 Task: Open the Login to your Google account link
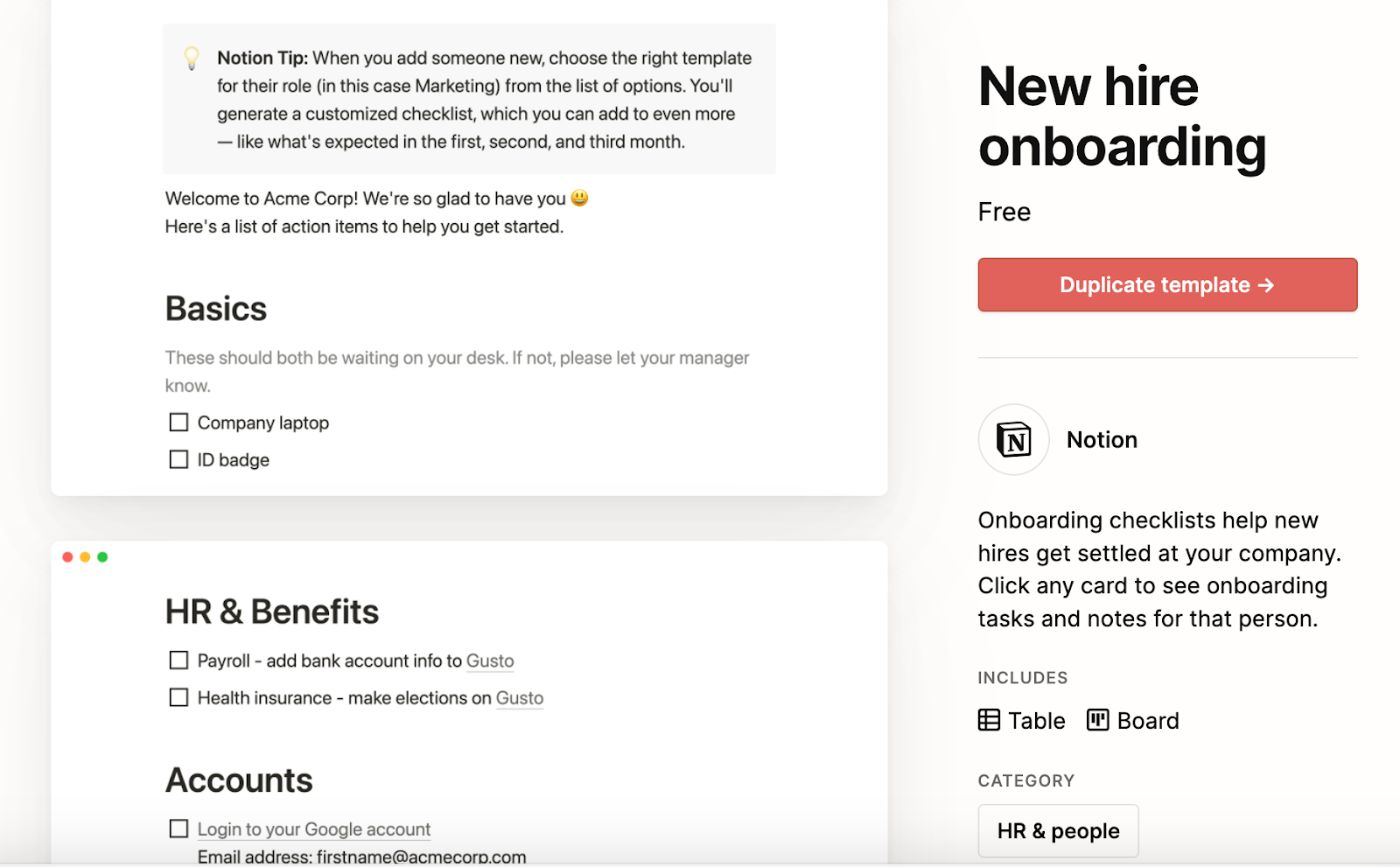[x=314, y=829]
